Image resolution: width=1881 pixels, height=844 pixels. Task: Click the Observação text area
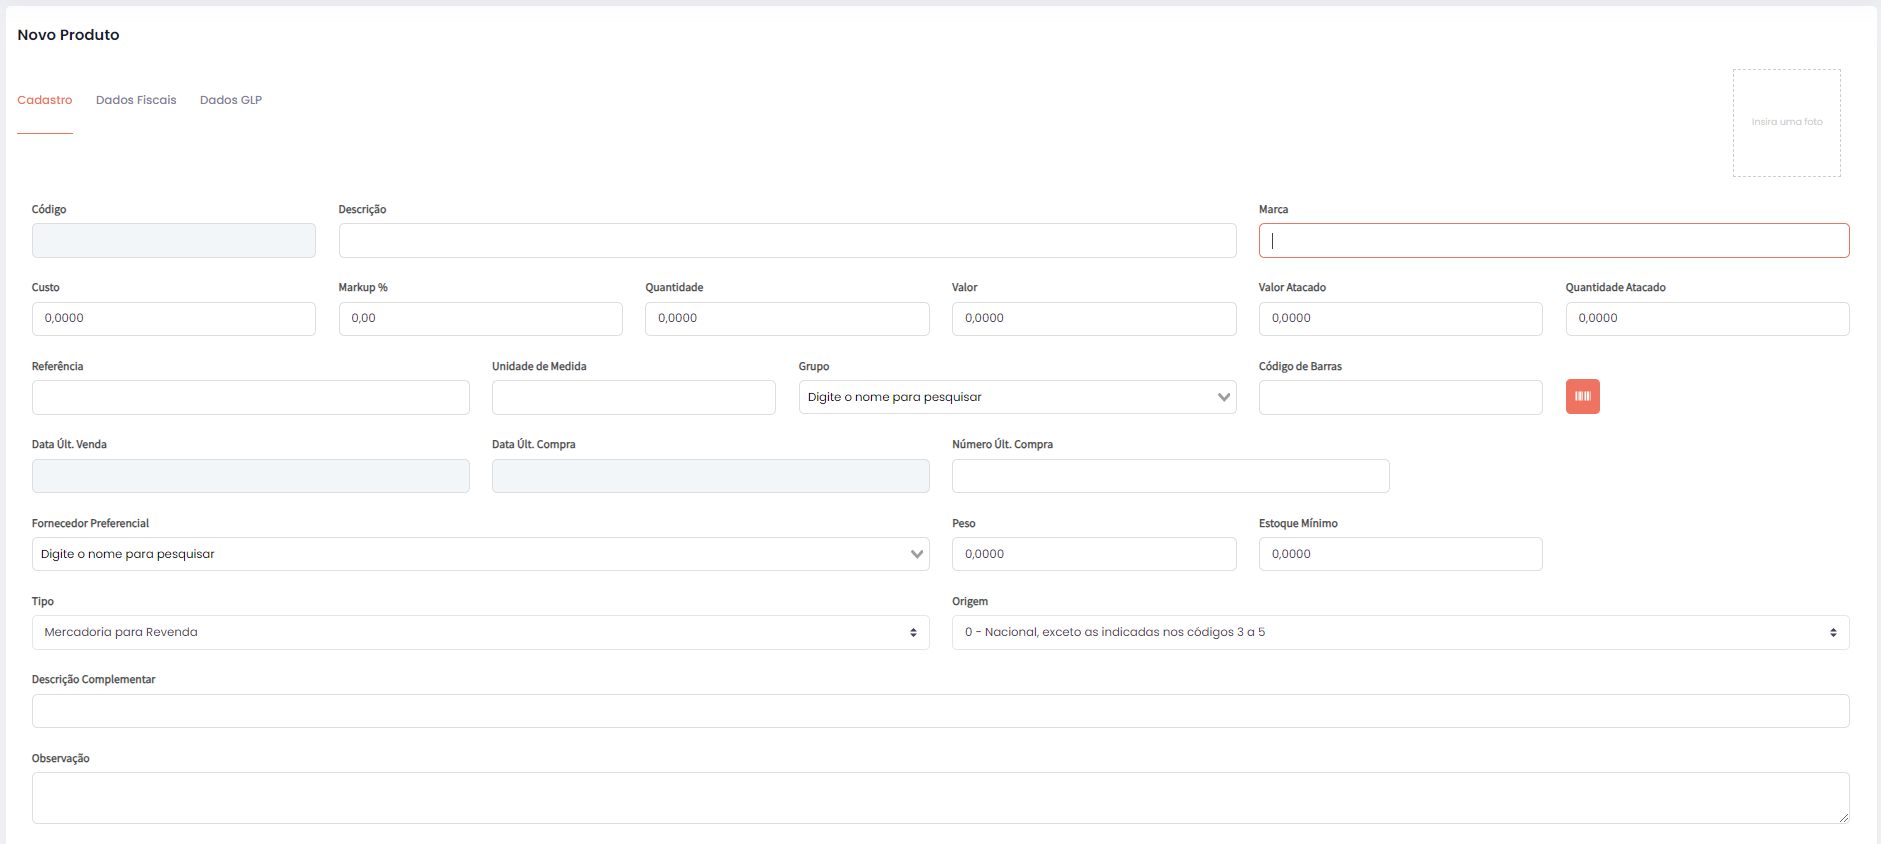940,797
